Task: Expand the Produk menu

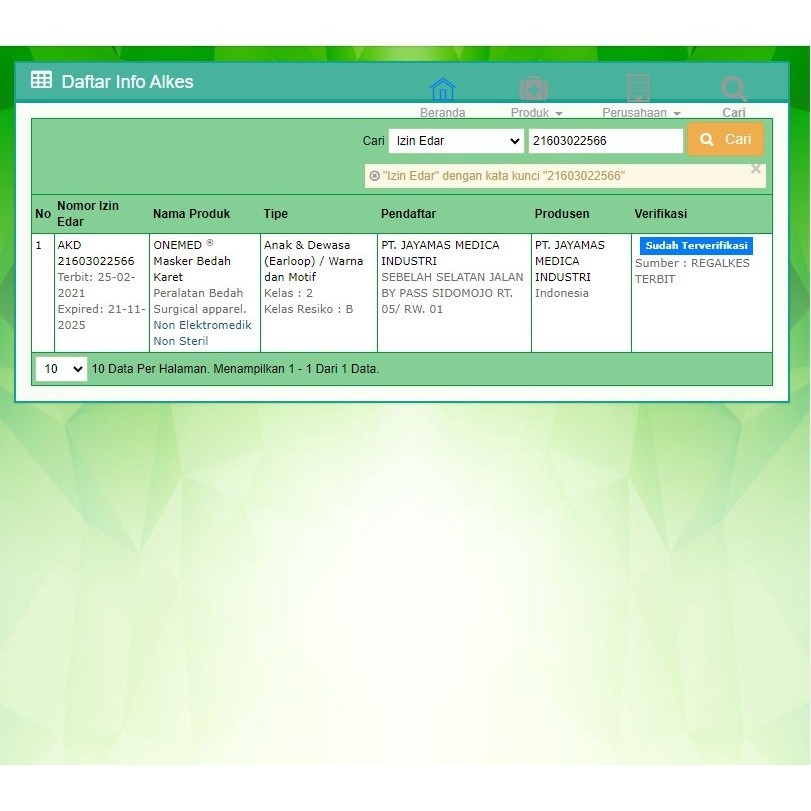Action: click(536, 113)
